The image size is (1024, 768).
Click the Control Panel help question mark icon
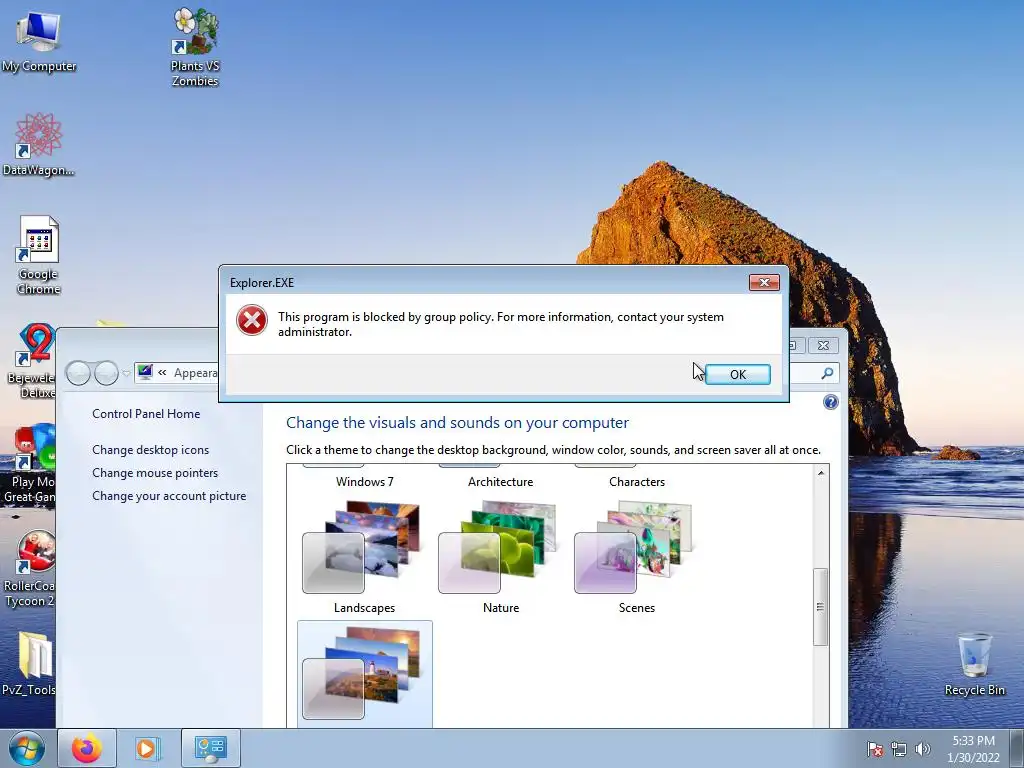[x=830, y=402]
